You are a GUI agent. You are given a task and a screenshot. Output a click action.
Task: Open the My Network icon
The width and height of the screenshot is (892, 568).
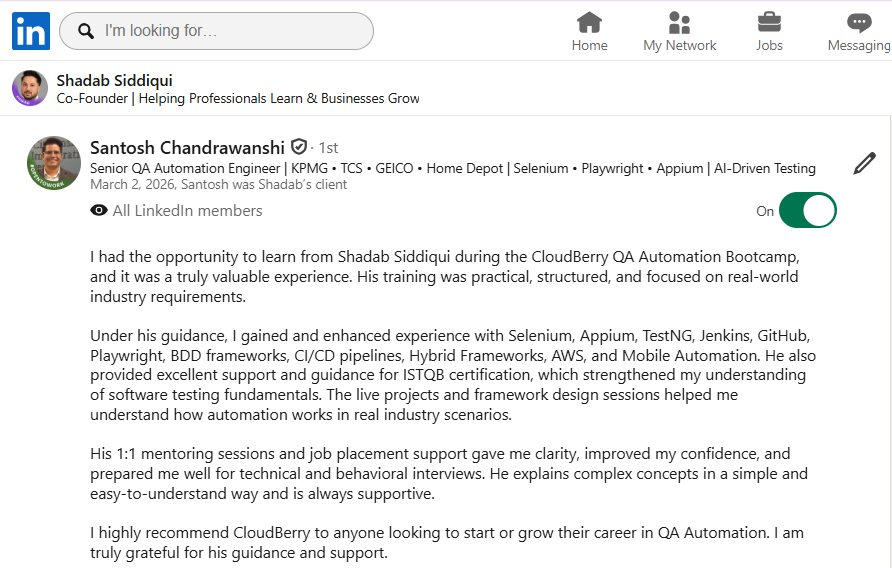pos(680,22)
